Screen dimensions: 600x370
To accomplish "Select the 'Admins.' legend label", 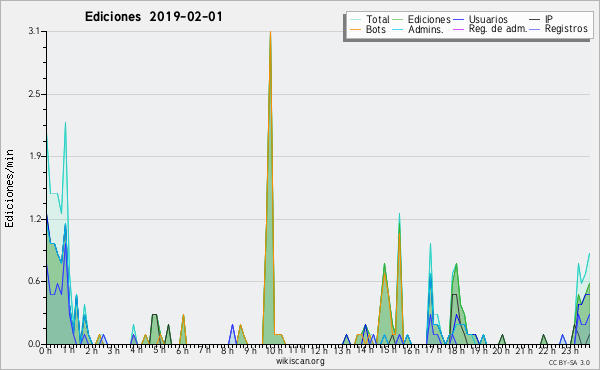I will (426, 29).
